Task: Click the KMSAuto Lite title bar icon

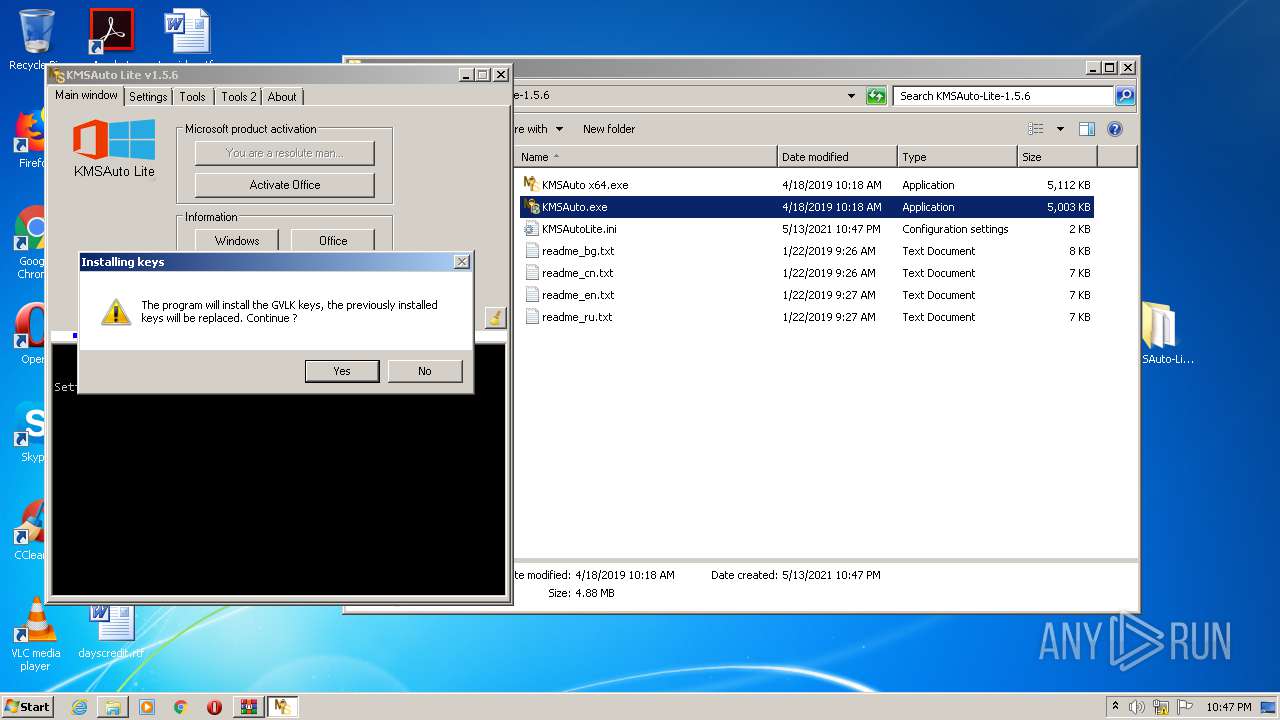Action: click(x=58, y=75)
